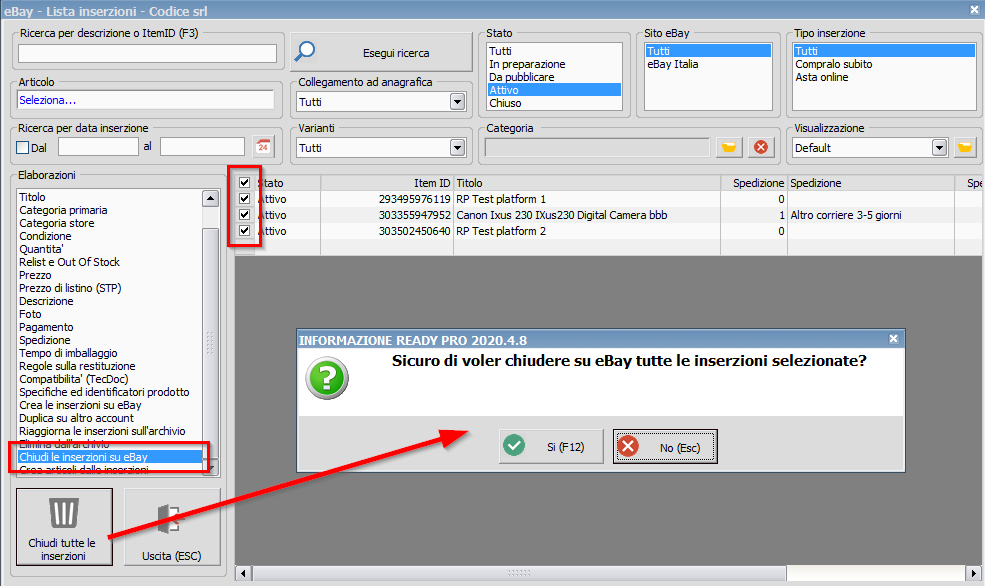
Task: Click the exit door icon for Uscita
Action: [169, 519]
